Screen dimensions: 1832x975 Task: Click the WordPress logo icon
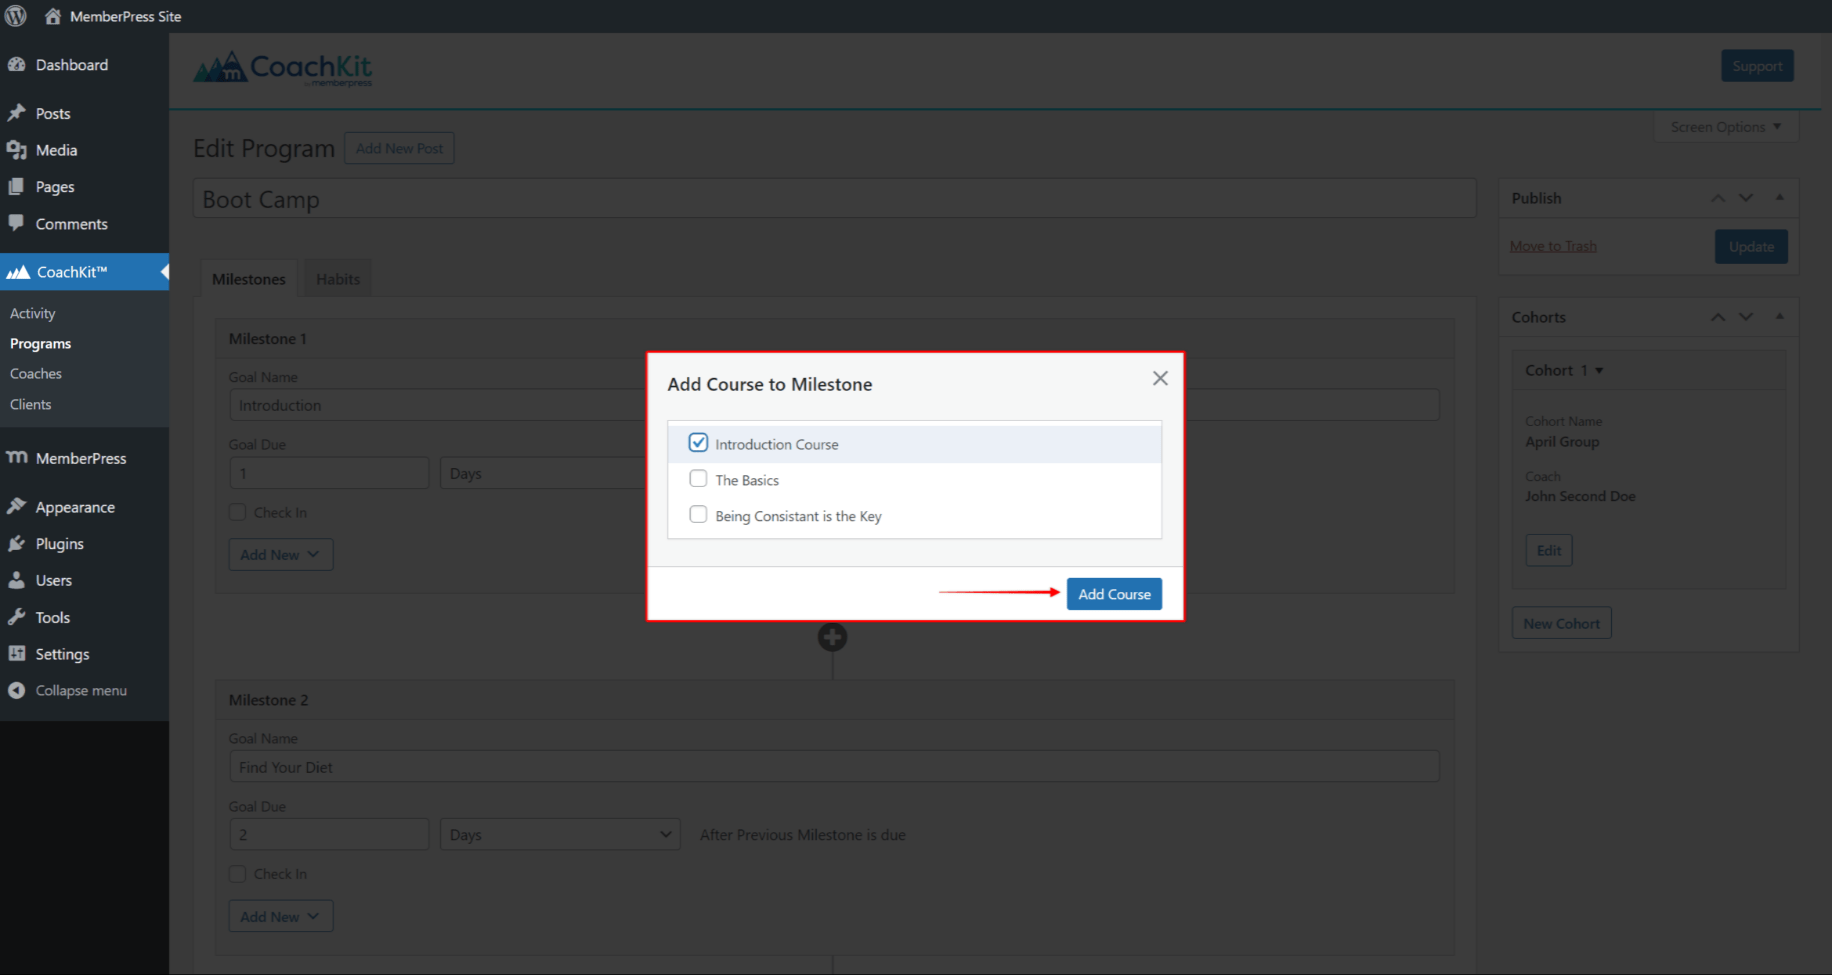pyautogui.click(x=16, y=16)
